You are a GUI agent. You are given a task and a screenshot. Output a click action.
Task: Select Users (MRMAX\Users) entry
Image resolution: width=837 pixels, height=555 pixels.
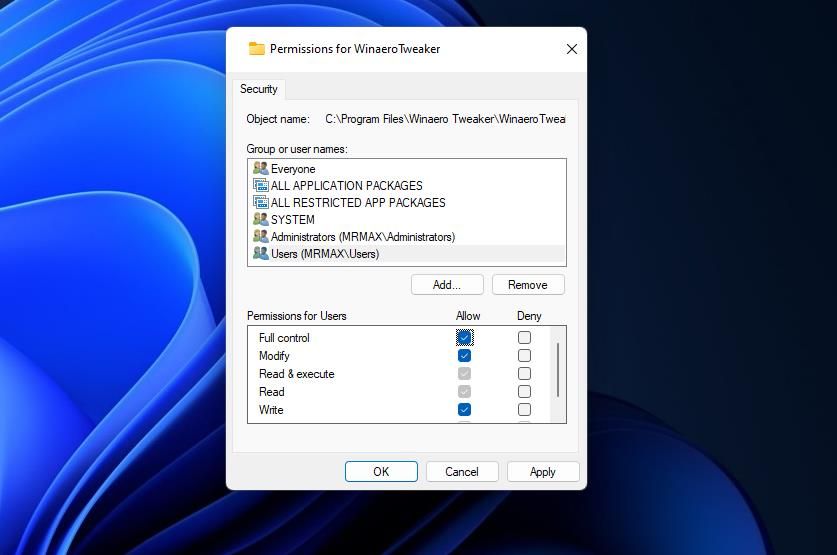[x=406, y=253]
